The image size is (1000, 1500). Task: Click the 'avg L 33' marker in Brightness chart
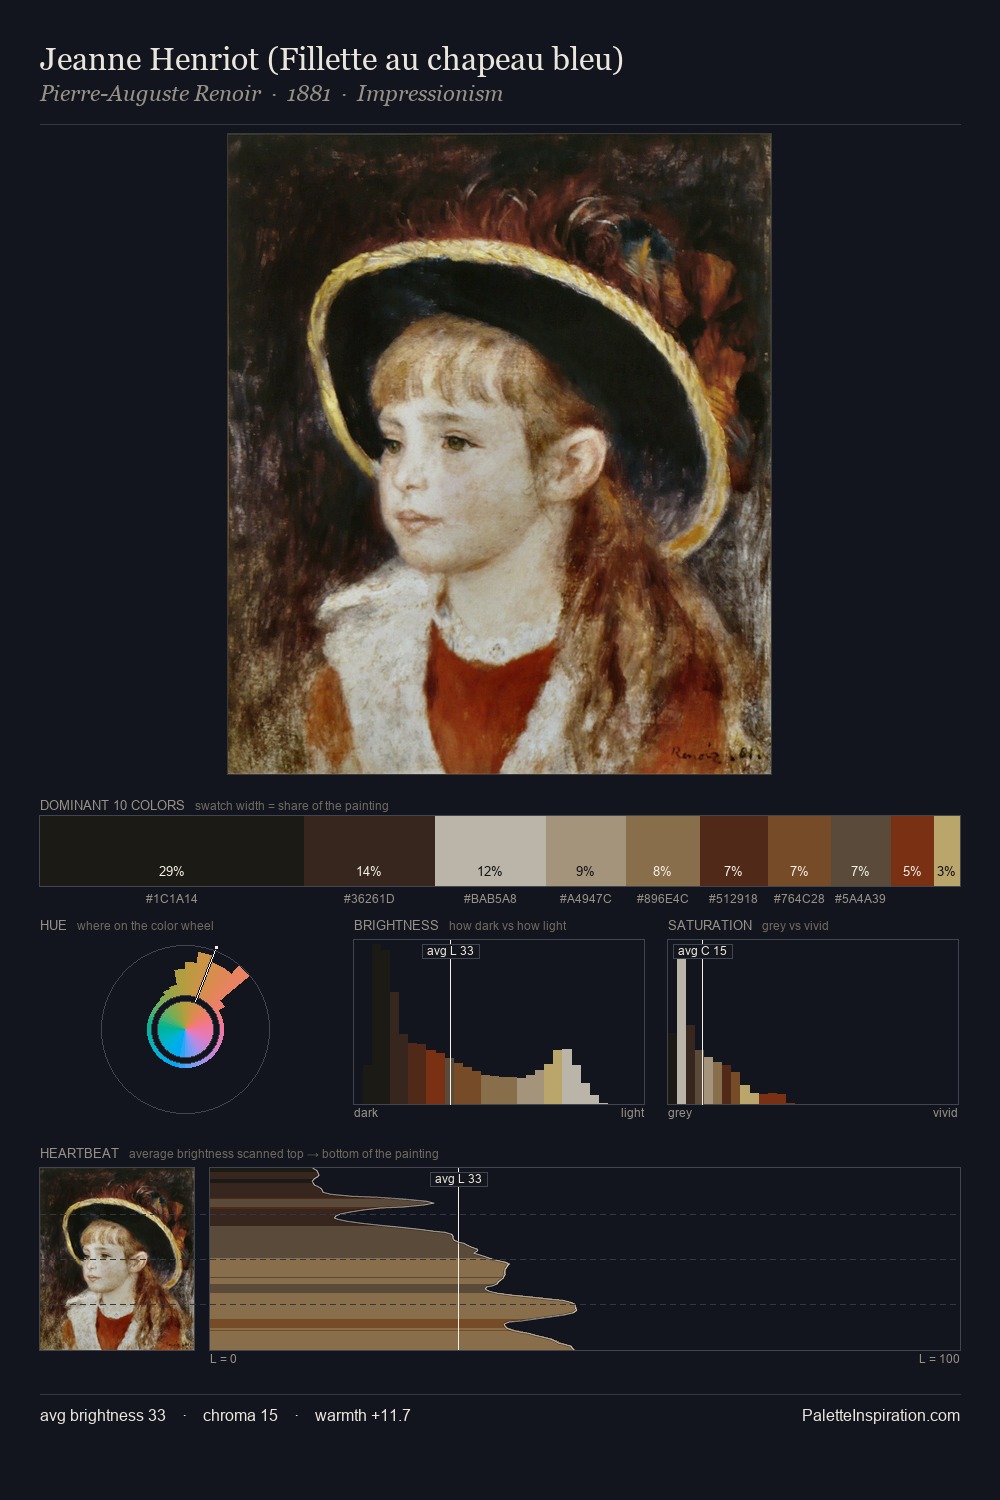tap(450, 951)
